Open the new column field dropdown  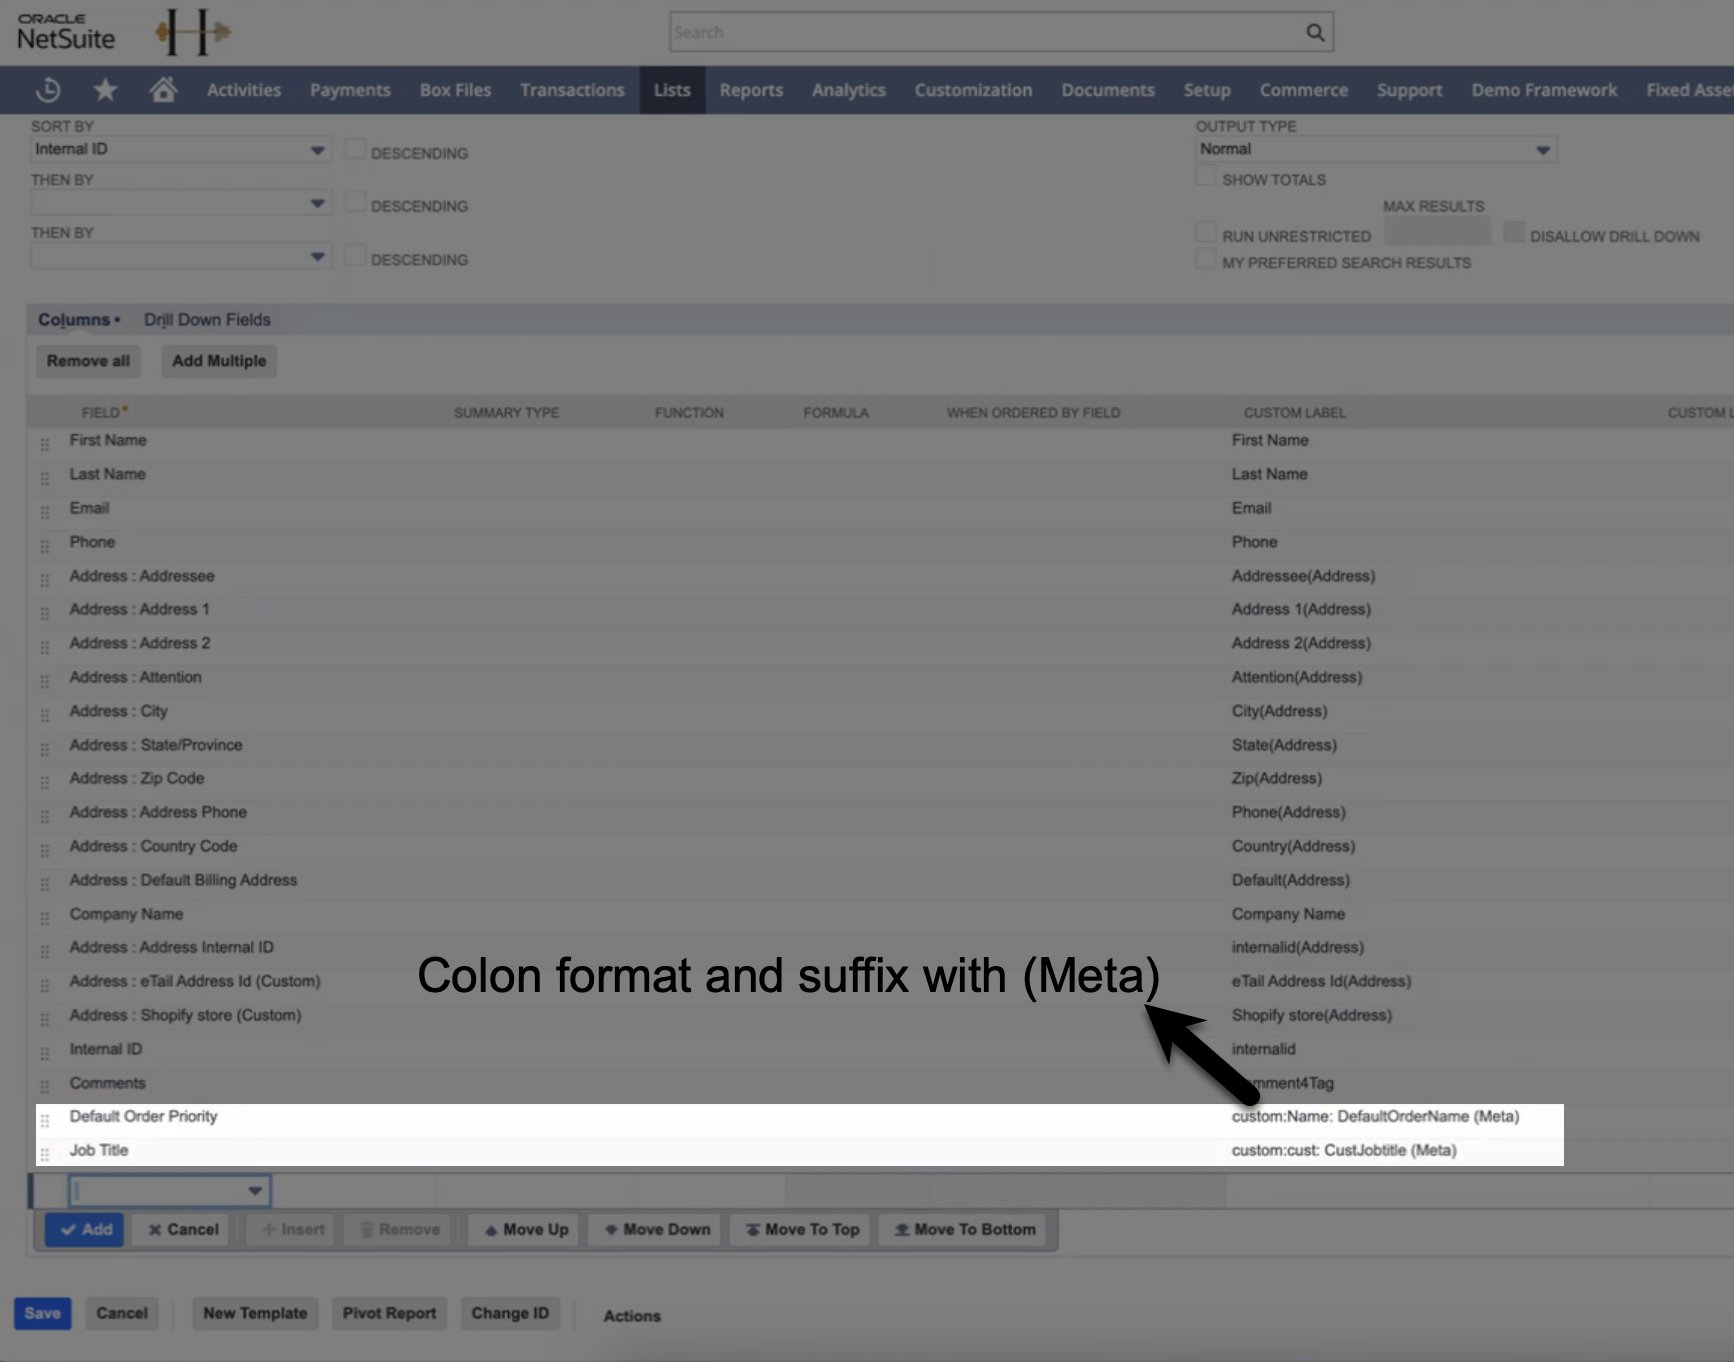(169, 1190)
